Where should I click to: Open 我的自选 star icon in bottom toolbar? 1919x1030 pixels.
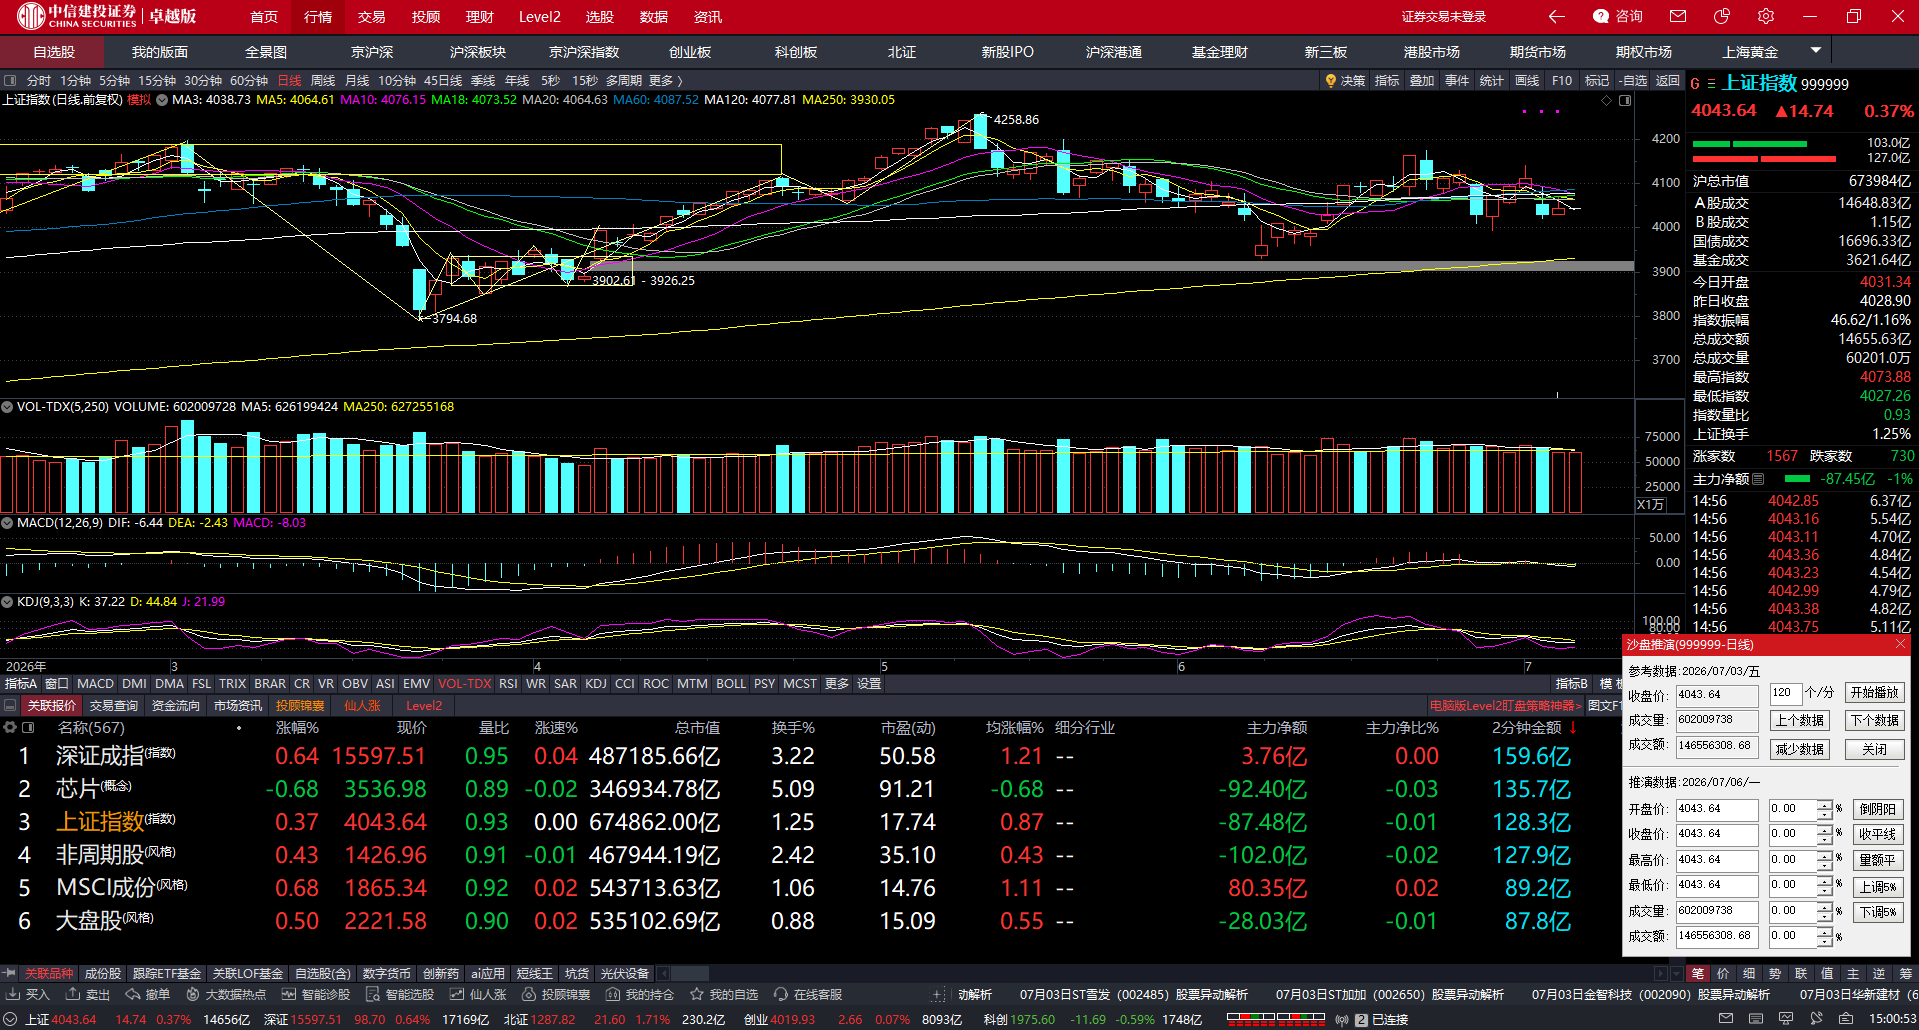[x=697, y=994]
